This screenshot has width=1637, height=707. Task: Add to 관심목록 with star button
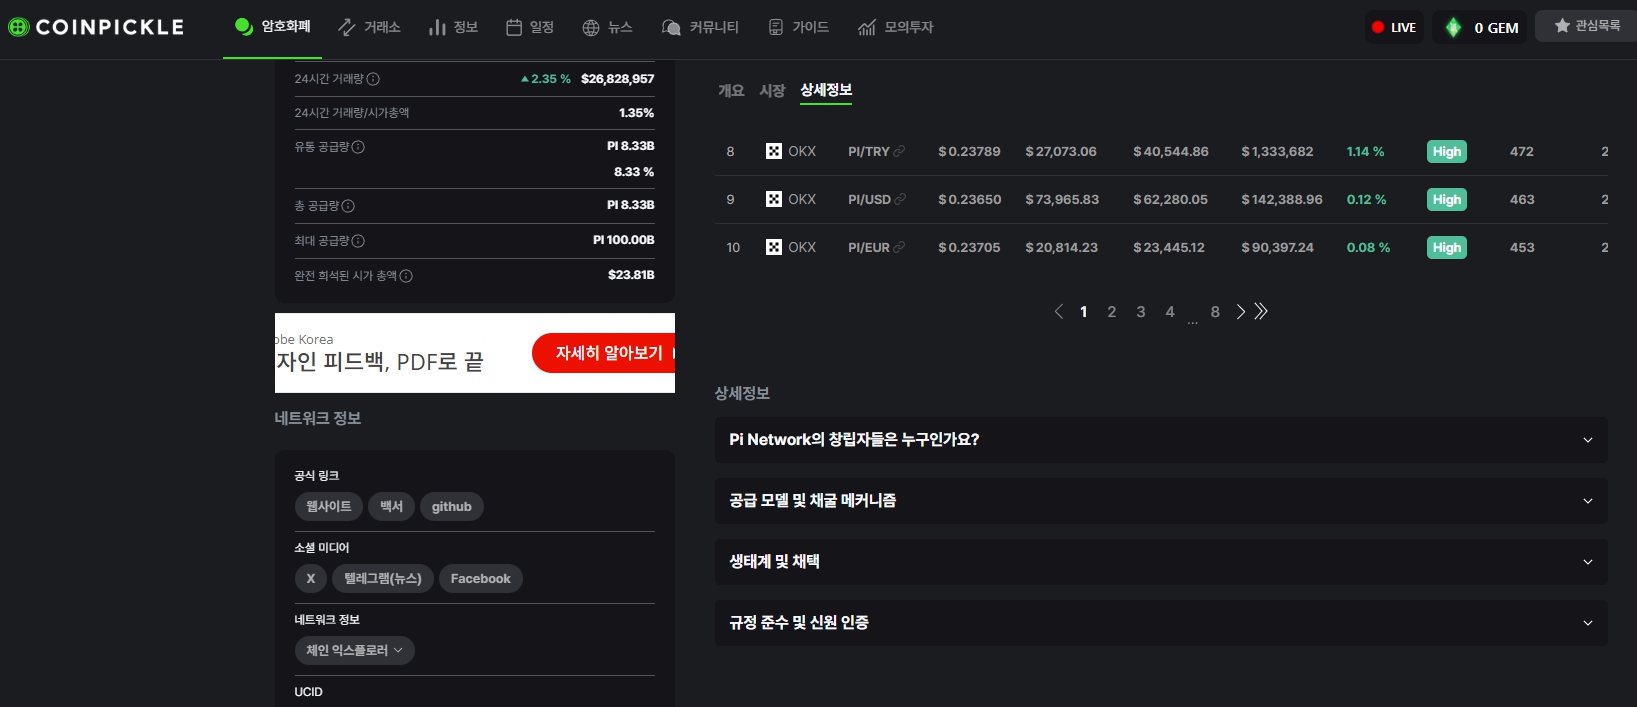point(1587,26)
